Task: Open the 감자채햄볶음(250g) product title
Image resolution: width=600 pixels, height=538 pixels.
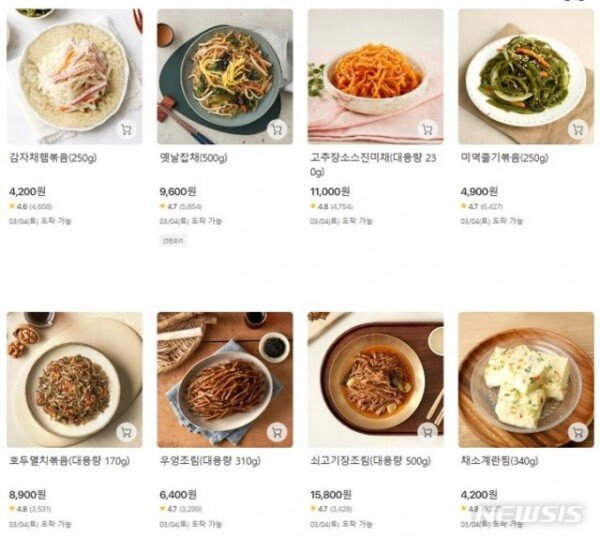Action: 53,158
